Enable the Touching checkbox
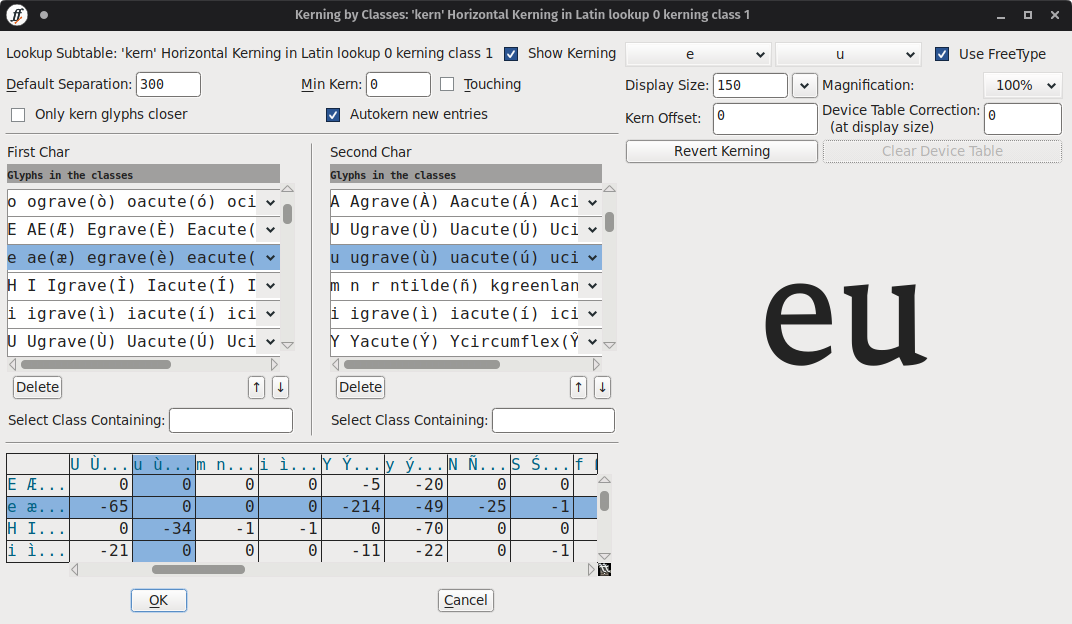 [x=447, y=84]
